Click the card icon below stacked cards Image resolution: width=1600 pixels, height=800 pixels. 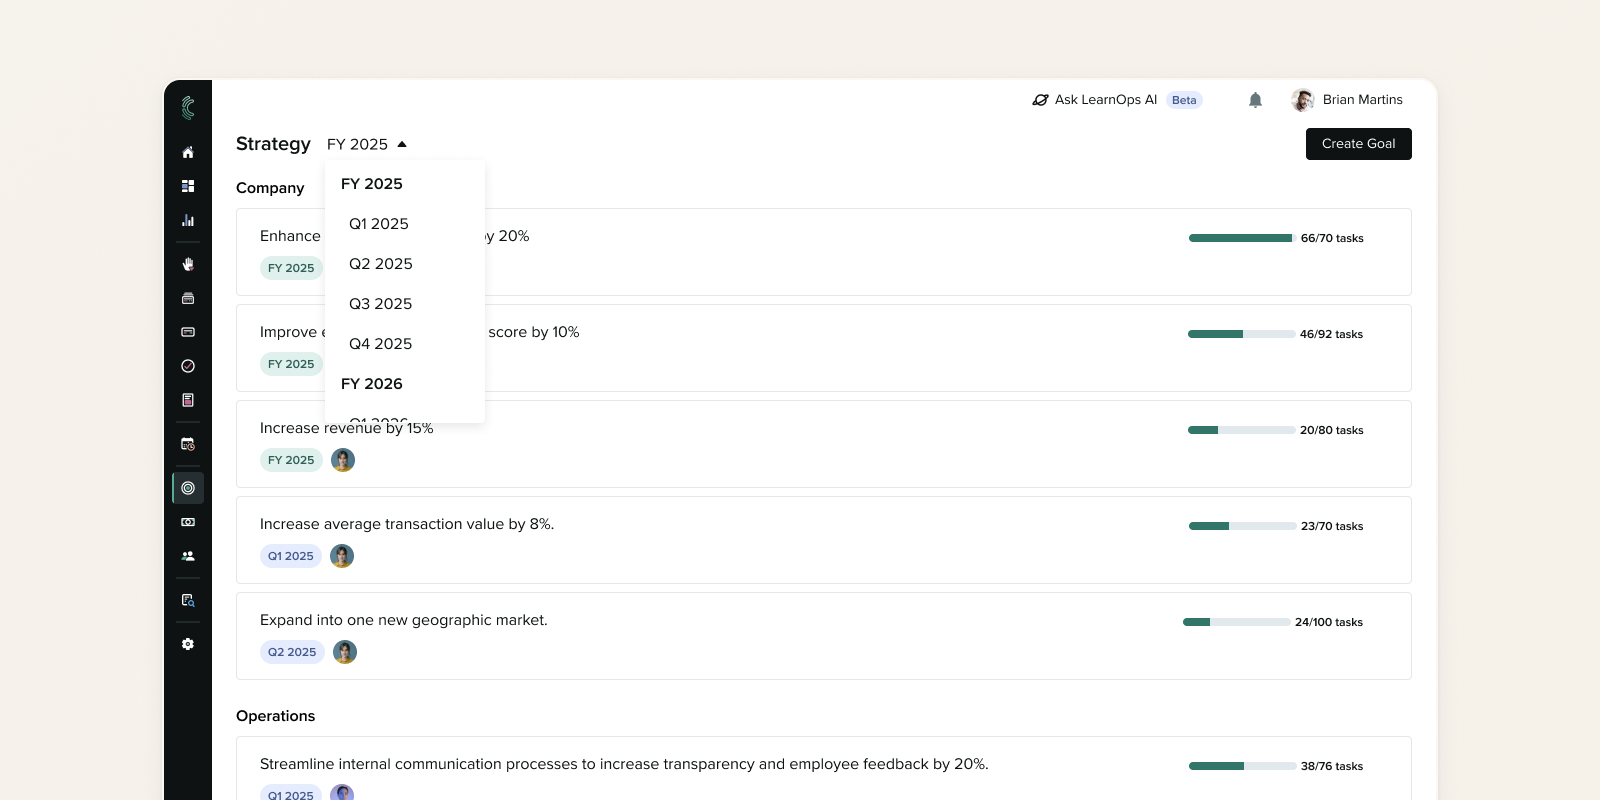[188, 332]
